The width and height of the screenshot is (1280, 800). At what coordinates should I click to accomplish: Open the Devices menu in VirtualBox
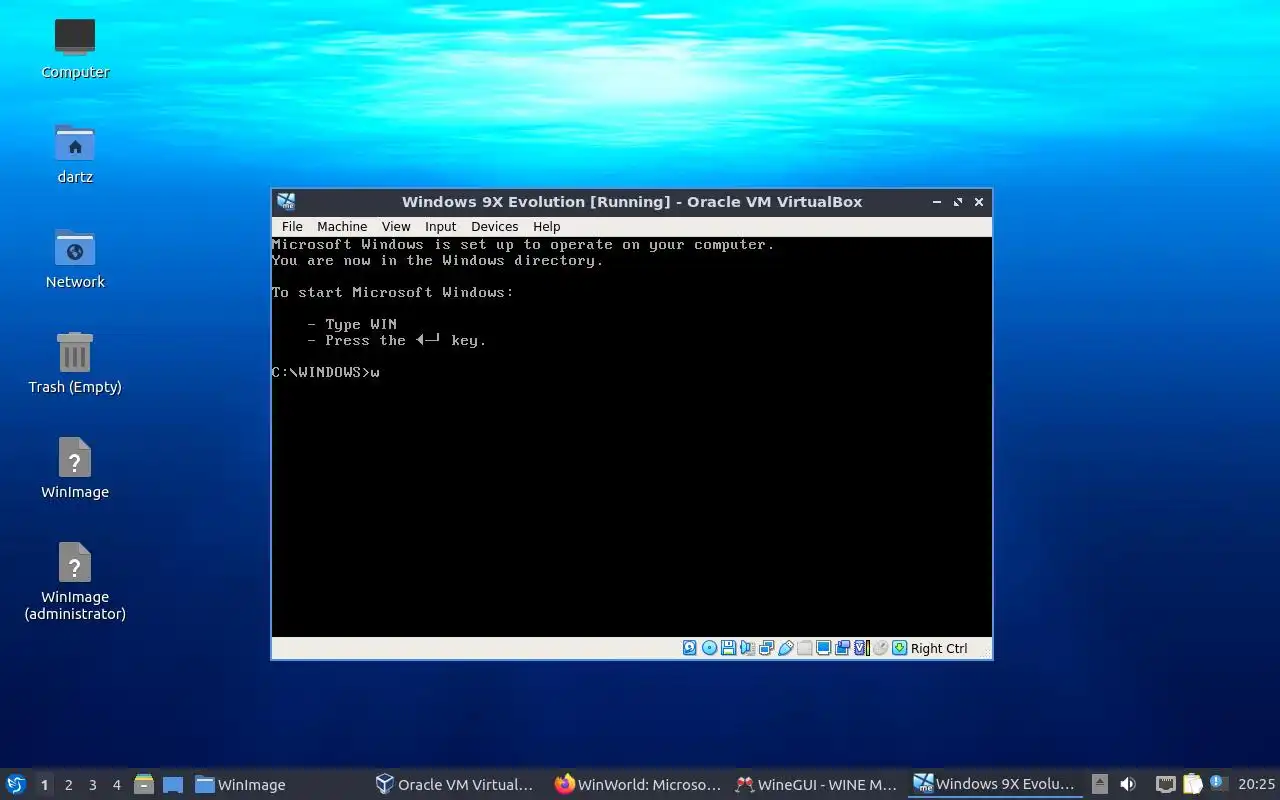point(494,226)
